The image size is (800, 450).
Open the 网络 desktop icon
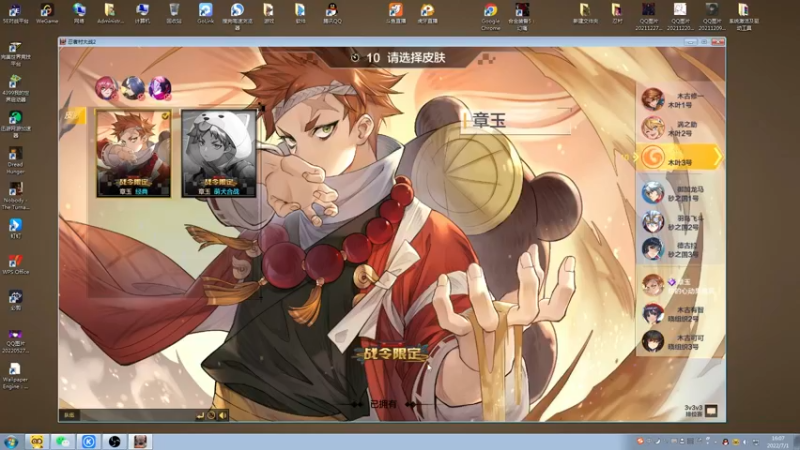79,13
